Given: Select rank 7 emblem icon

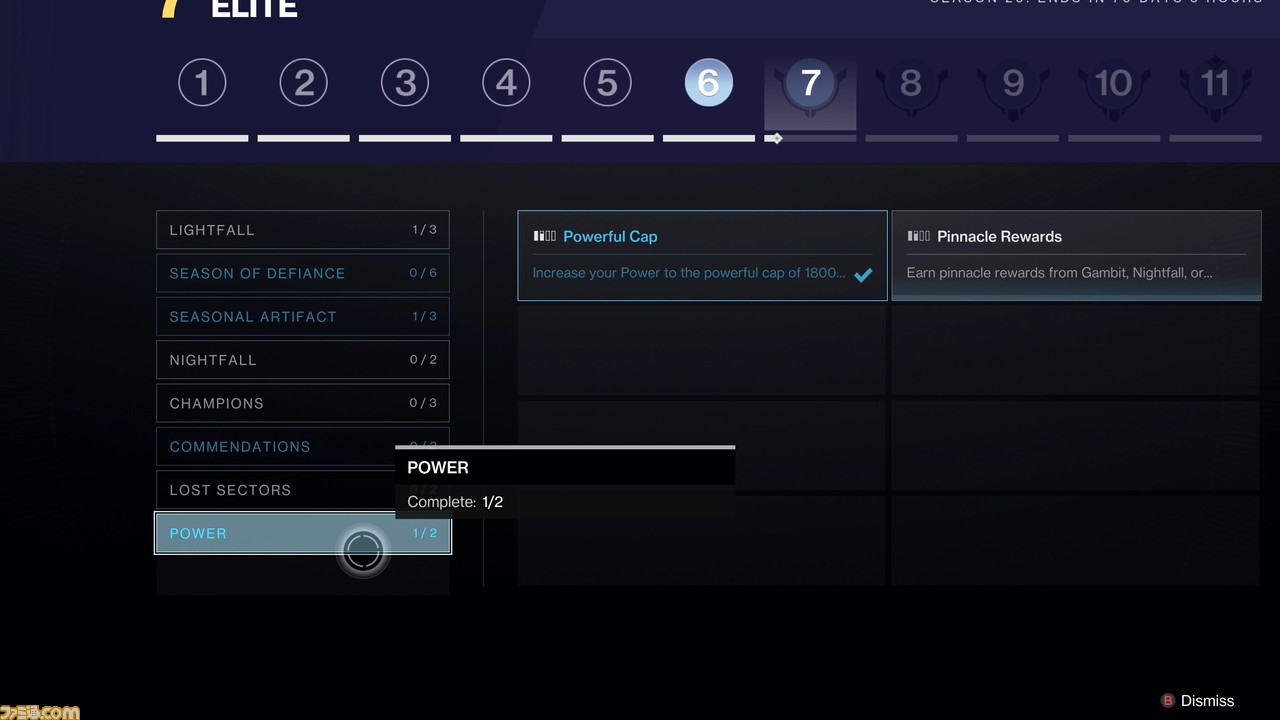Looking at the screenshot, I should (x=810, y=83).
